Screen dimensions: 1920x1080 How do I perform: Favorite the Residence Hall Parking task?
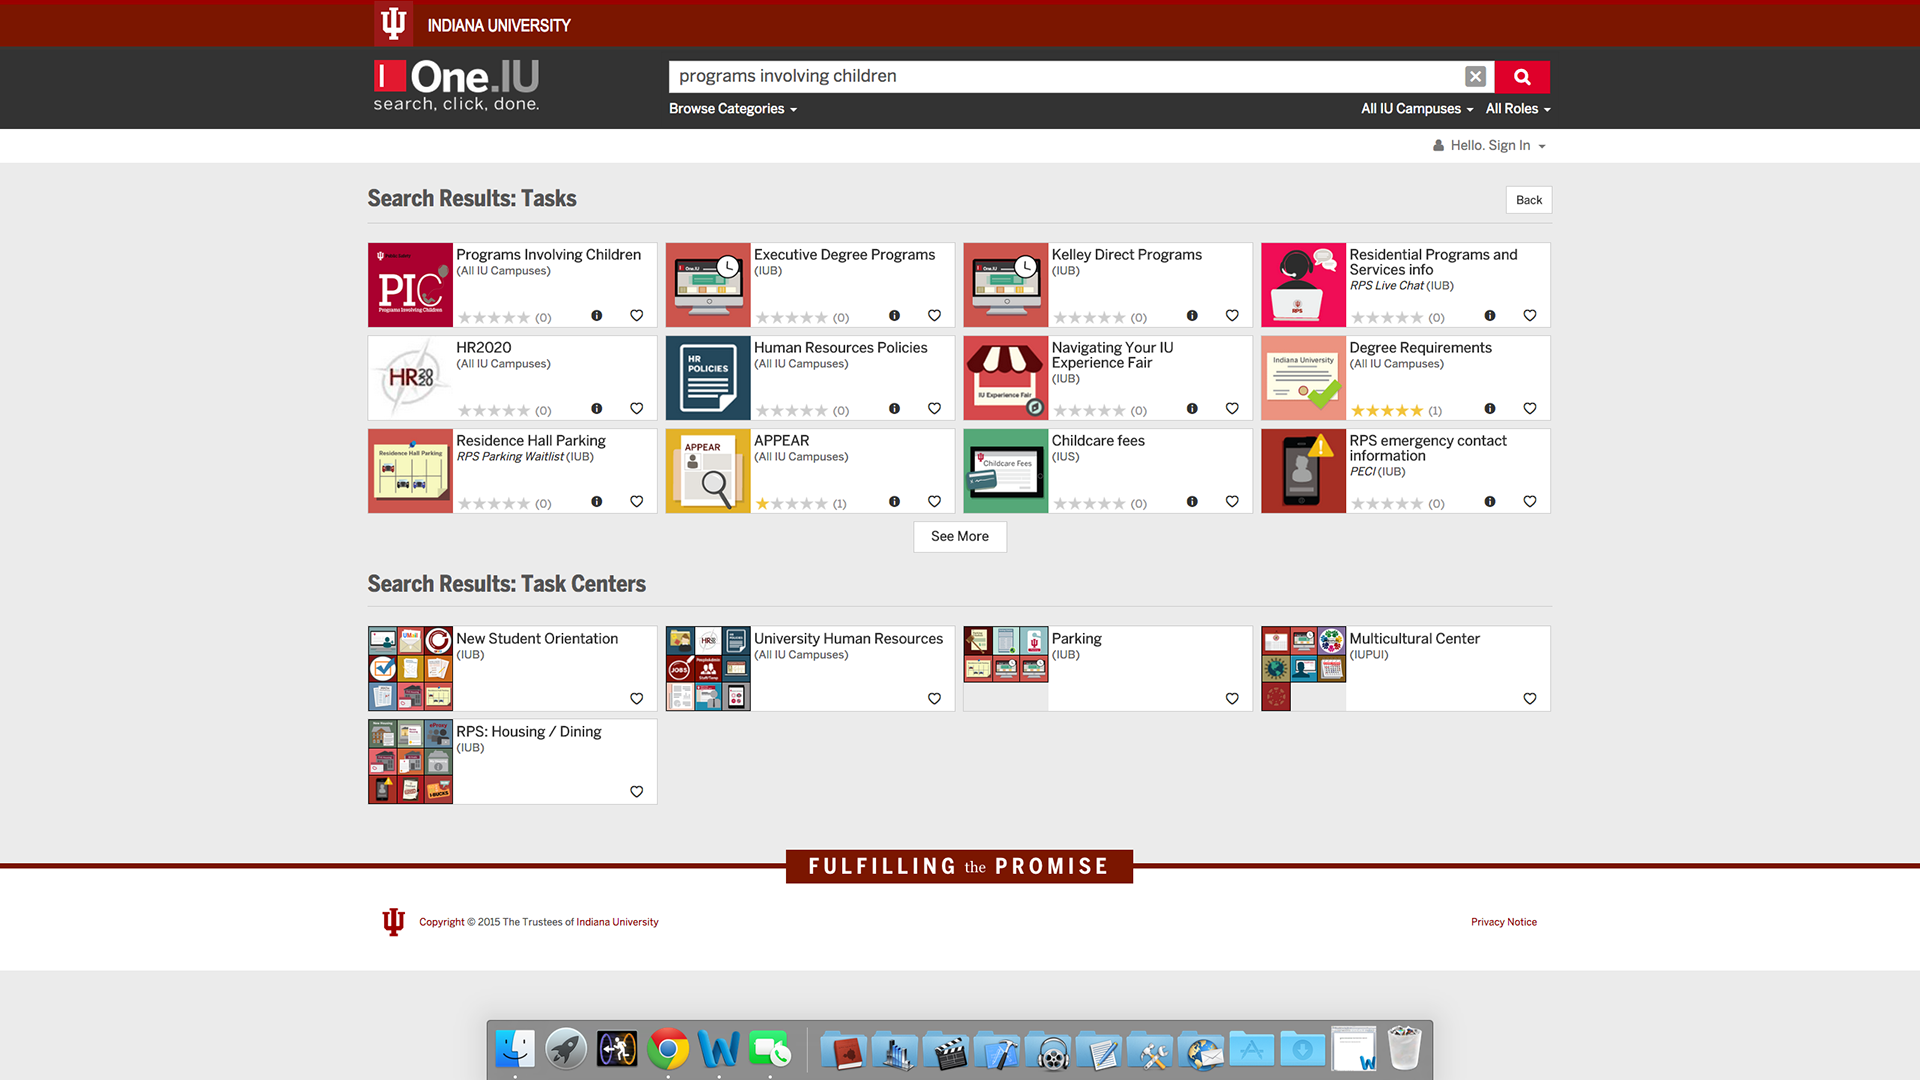[636, 502]
